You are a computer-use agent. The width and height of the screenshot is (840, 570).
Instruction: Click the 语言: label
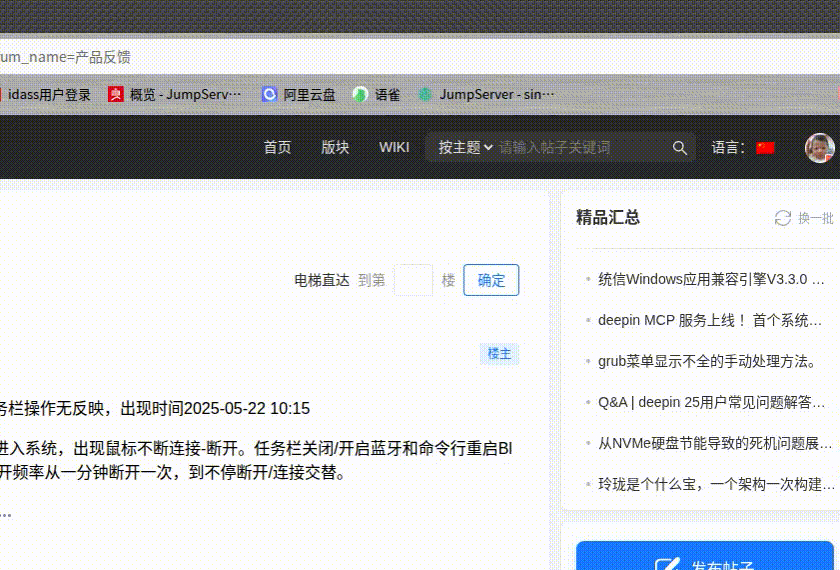[x=728, y=147]
